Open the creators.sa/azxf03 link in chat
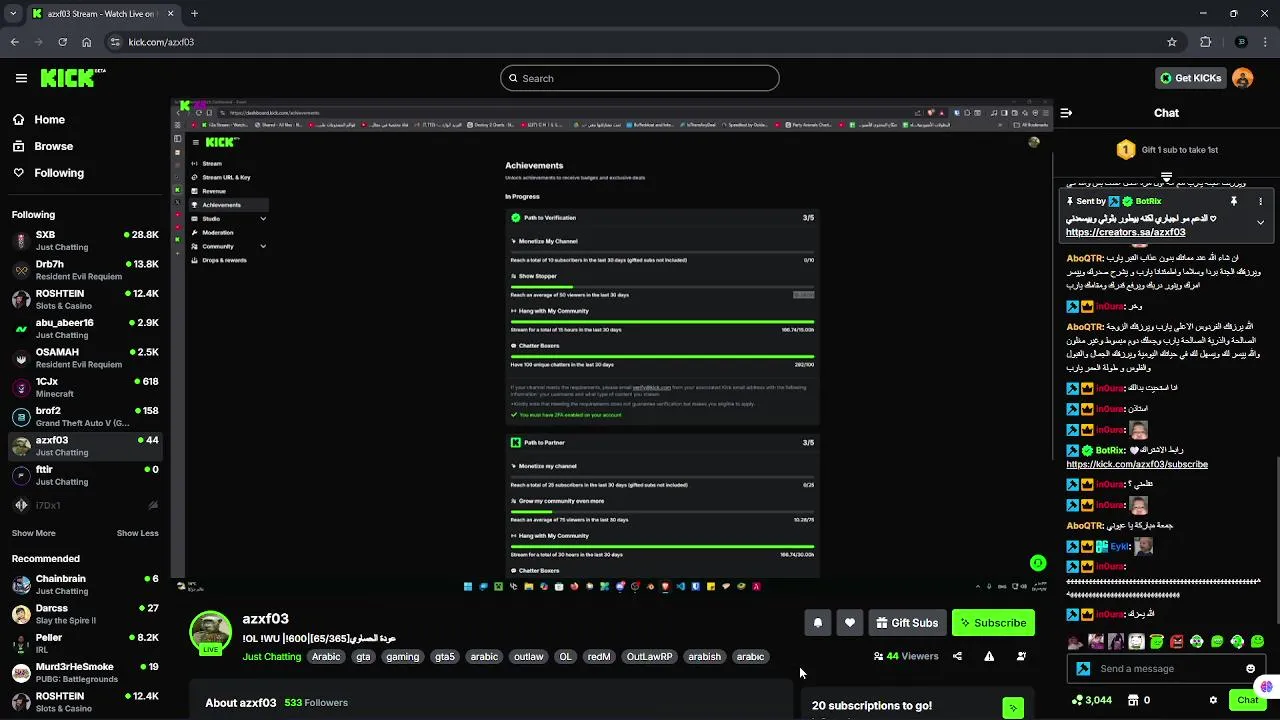 (1125, 232)
